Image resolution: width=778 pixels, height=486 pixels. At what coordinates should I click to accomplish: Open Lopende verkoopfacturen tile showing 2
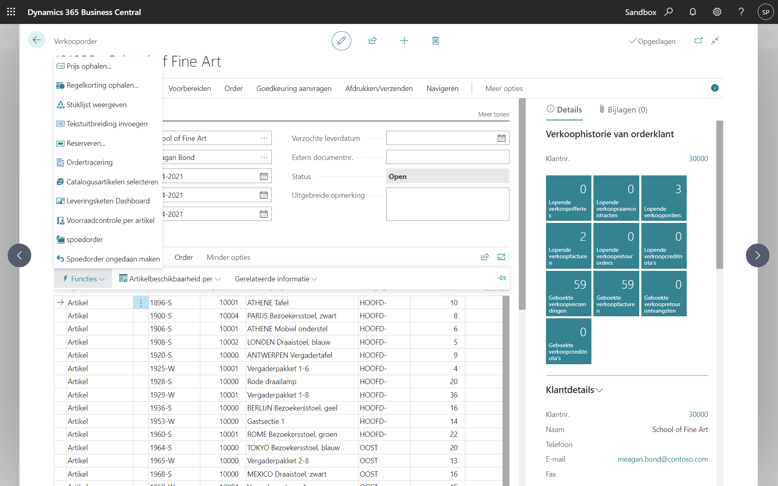(569, 245)
